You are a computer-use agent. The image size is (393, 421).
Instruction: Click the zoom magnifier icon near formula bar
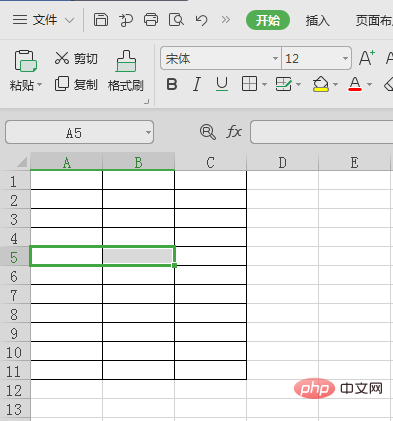pyautogui.click(x=208, y=132)
